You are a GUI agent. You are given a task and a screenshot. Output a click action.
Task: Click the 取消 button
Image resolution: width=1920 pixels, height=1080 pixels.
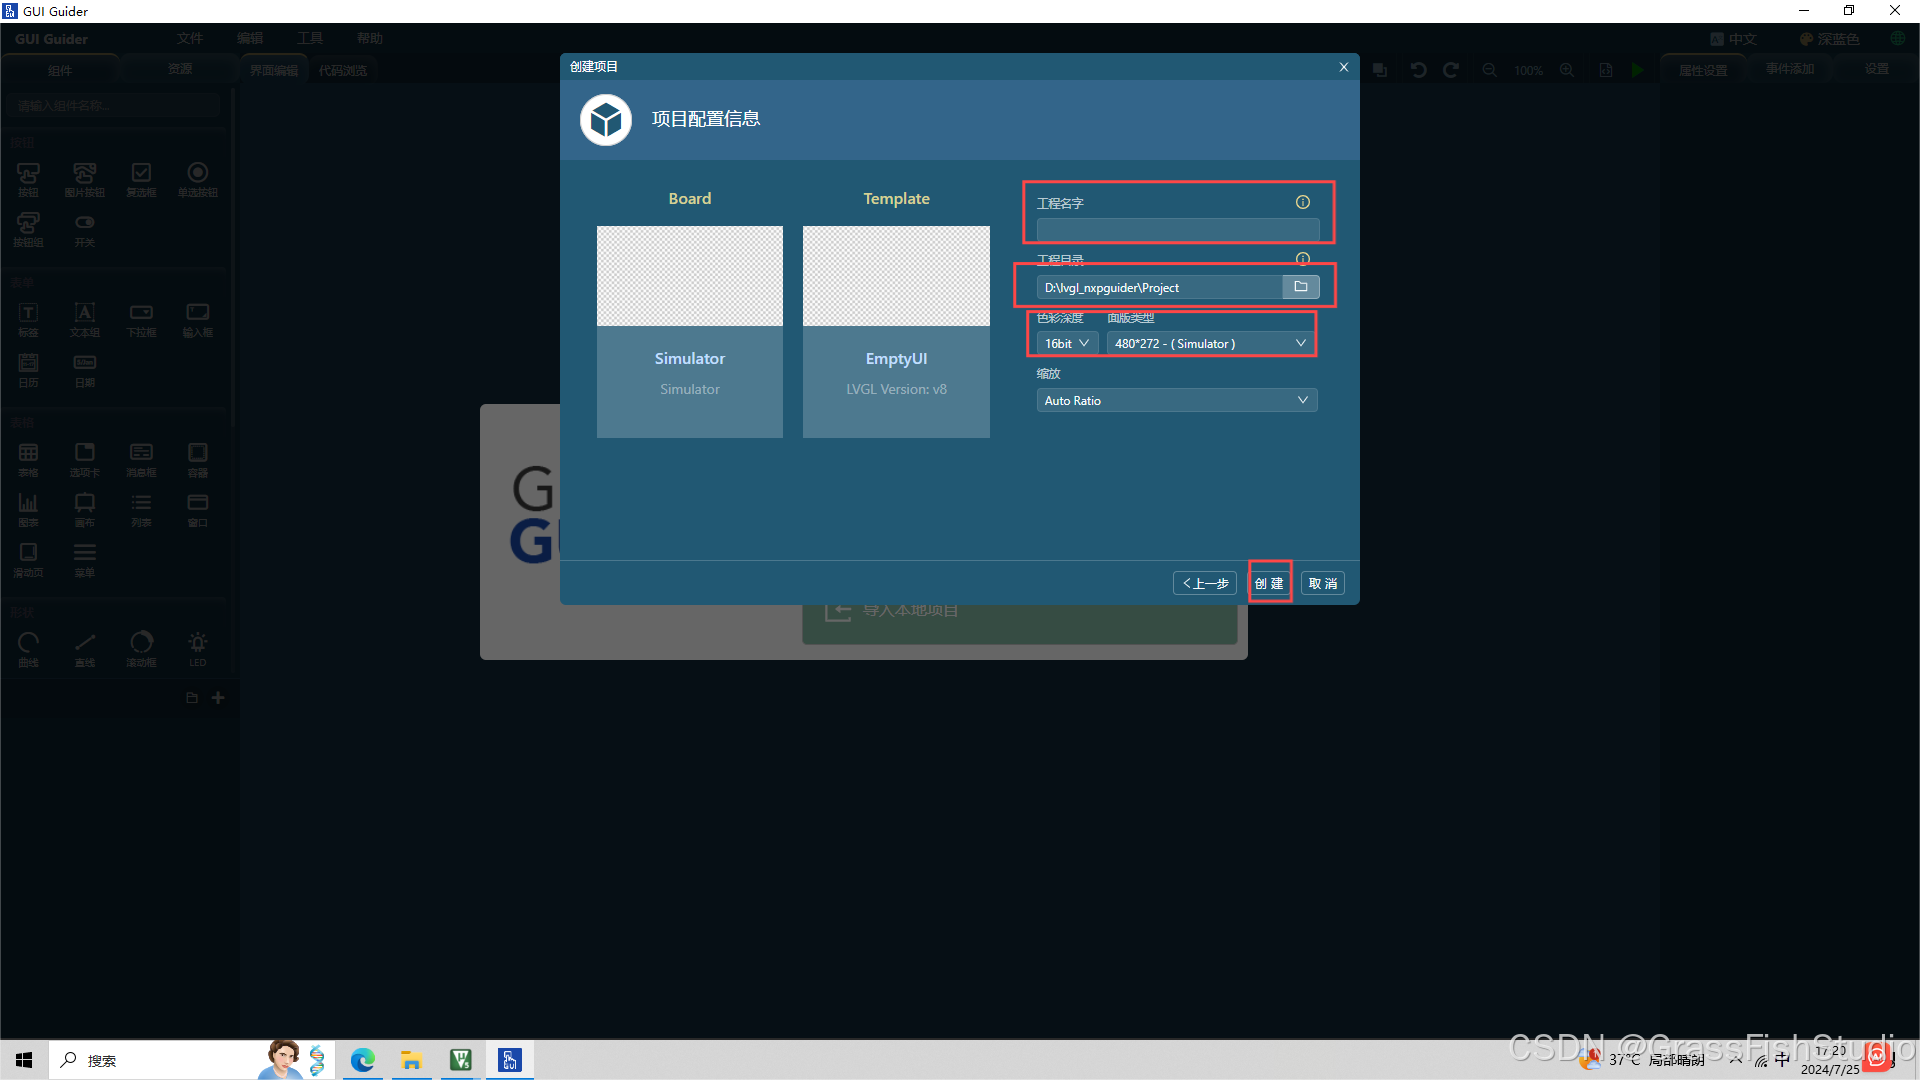(1322, 583)
